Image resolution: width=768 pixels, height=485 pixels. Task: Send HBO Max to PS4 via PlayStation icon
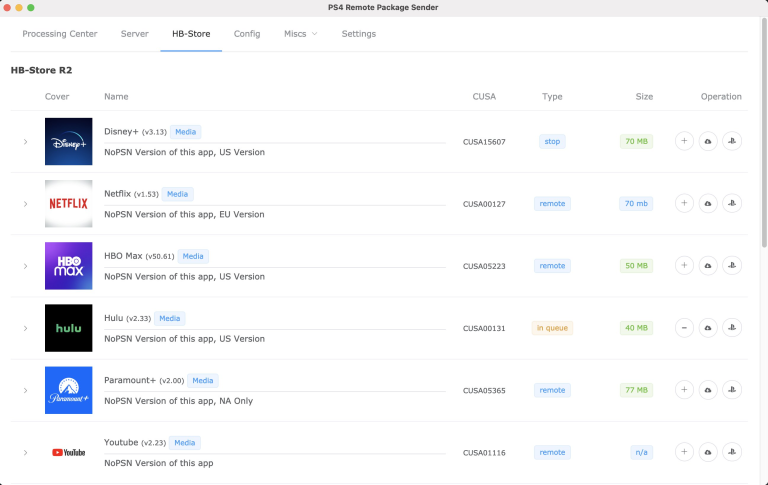tap(732, 266)
